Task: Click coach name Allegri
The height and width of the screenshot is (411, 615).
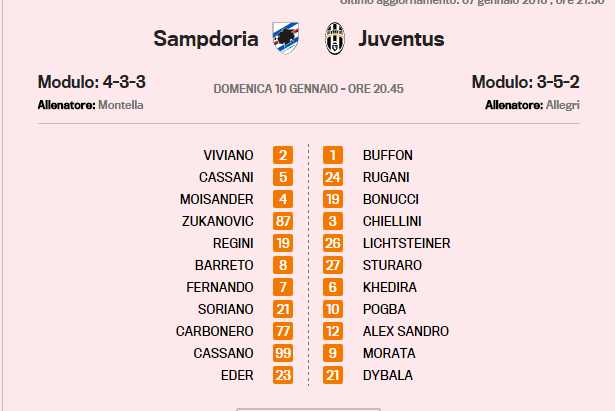Action: pos(563,105)
